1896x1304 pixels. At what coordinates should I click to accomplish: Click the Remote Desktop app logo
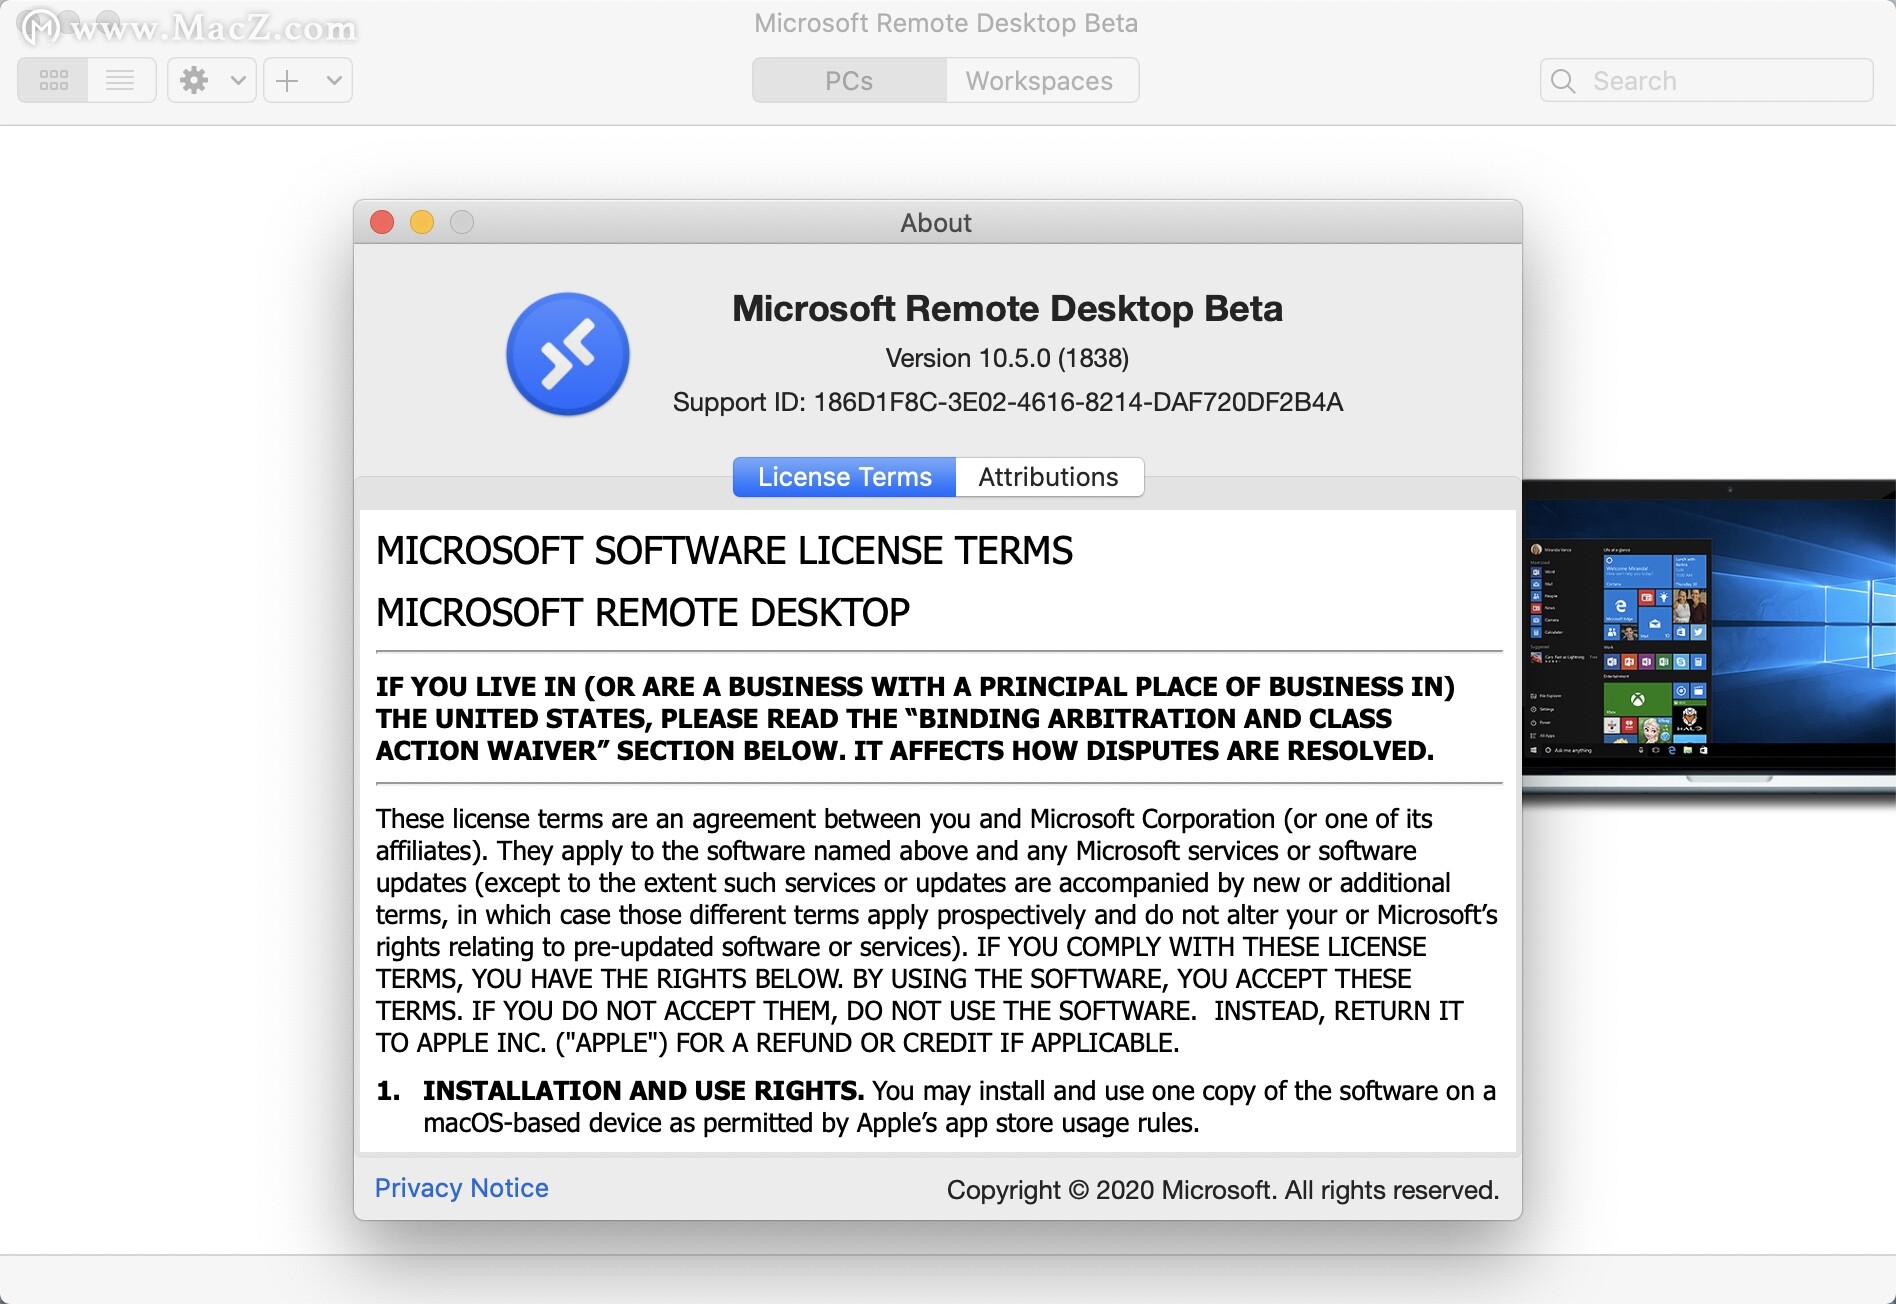click(x=568, y=354)
